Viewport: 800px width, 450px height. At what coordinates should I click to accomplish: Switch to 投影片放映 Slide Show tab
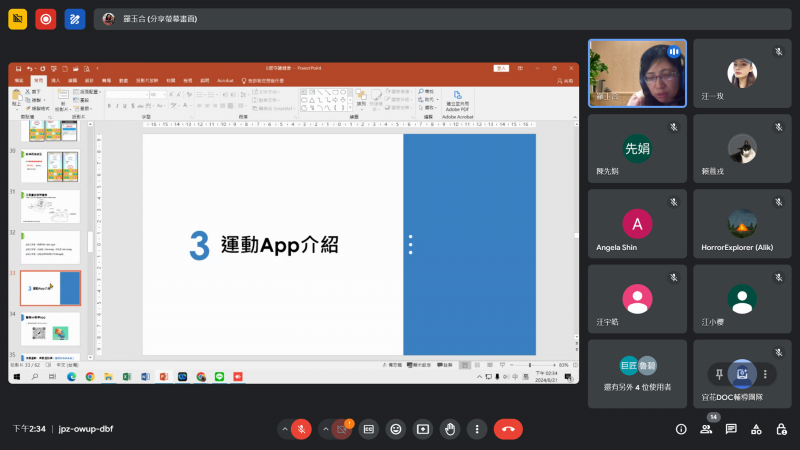click(147, 81)
